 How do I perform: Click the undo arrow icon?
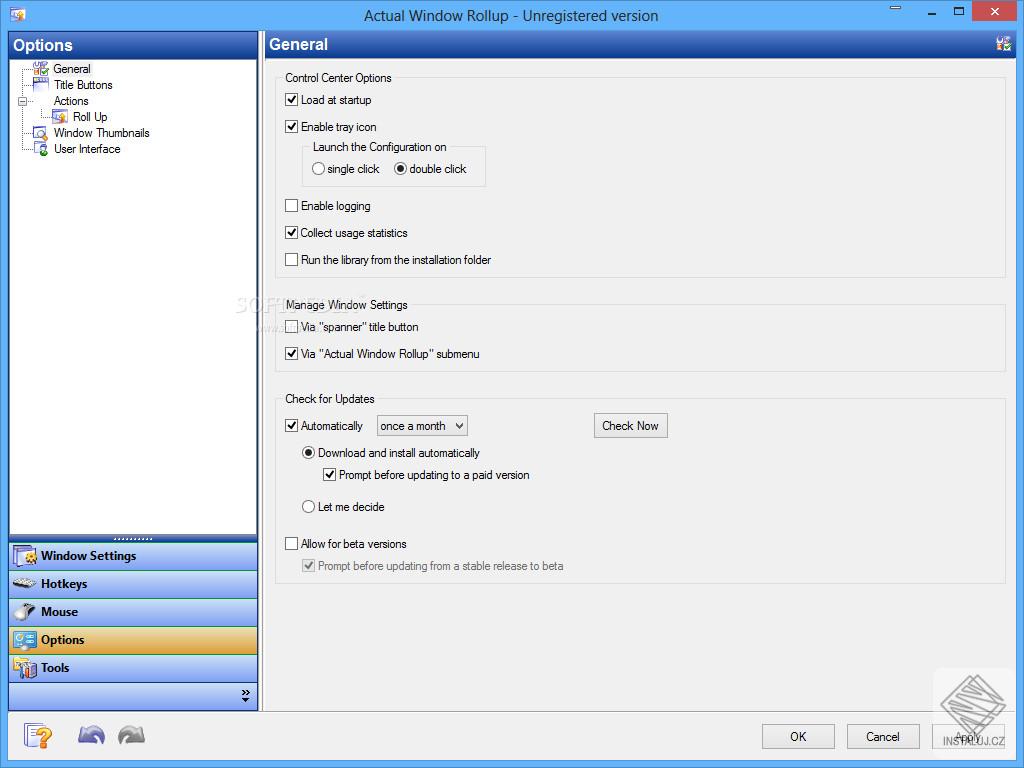[91, 735]
